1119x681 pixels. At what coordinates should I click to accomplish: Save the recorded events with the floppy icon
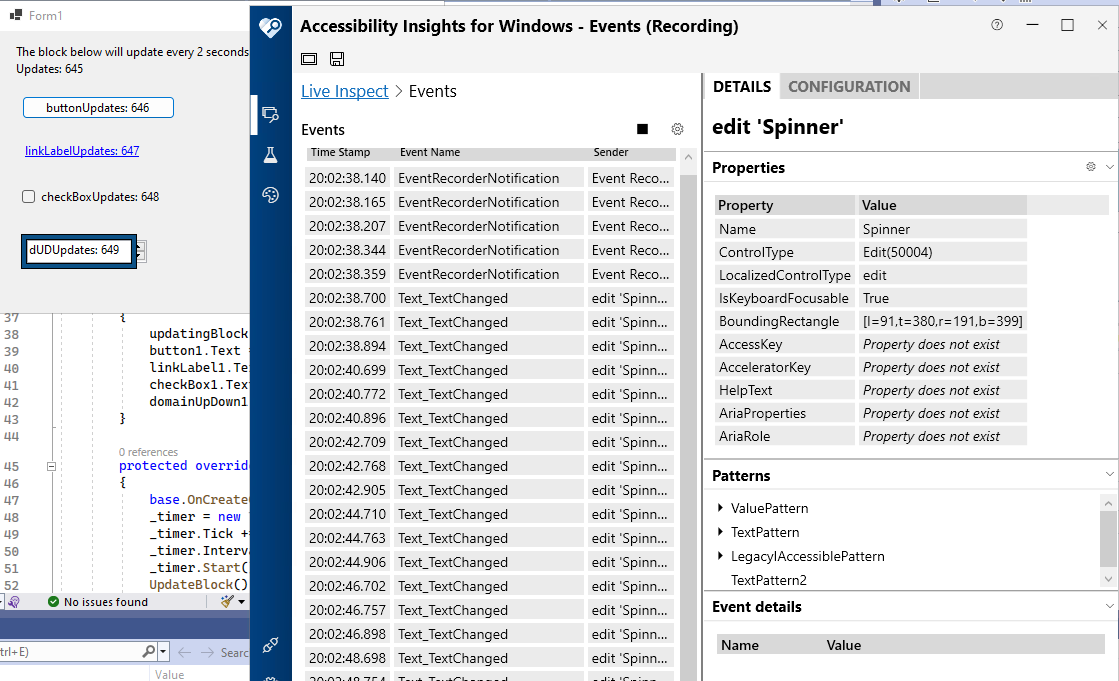[x=337, y=59]
